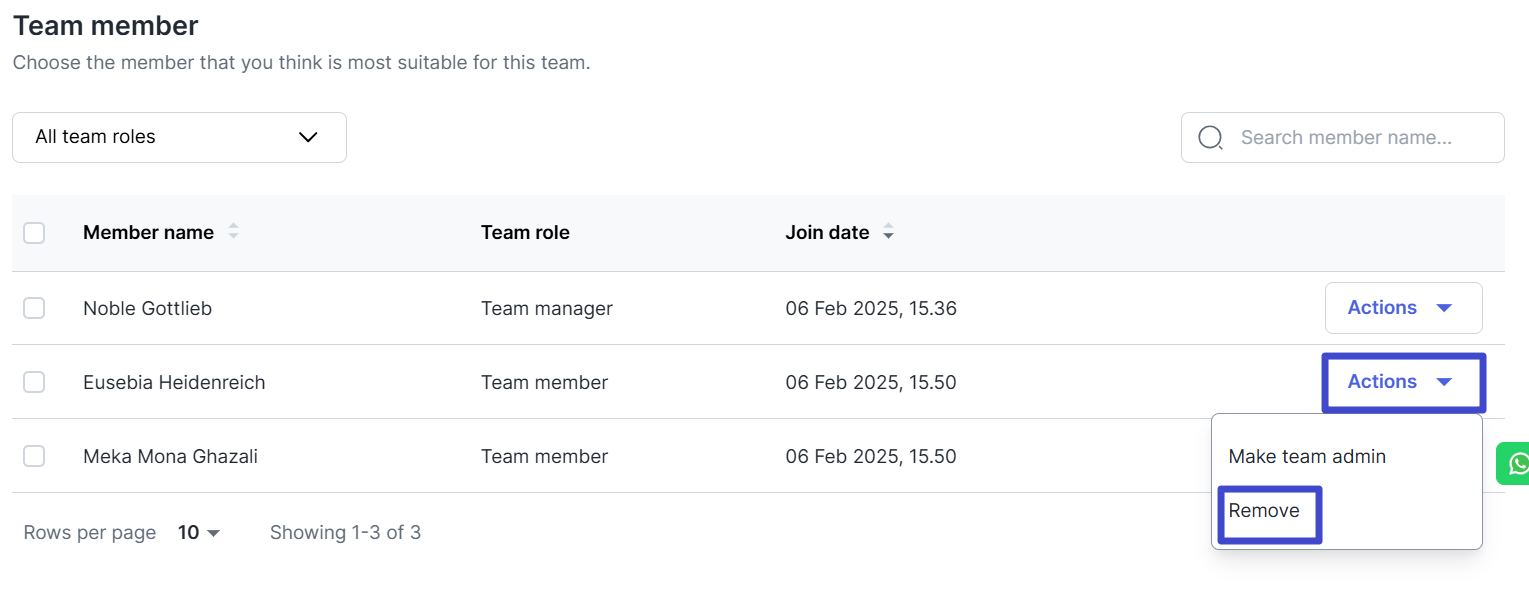Open Actions for Noble Gottlieb
The width and height of the screenshot is (1529, 590).
point(1402,308)
